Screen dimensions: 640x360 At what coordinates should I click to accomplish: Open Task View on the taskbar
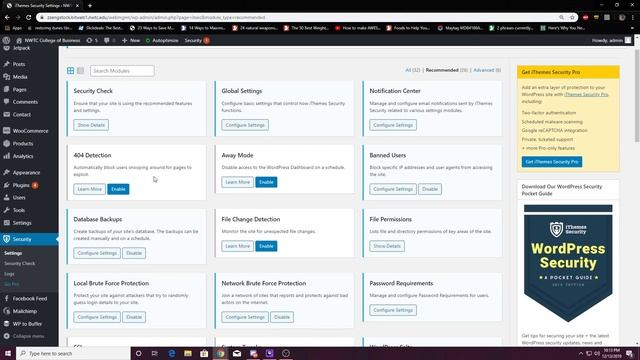tap(155, 353)
